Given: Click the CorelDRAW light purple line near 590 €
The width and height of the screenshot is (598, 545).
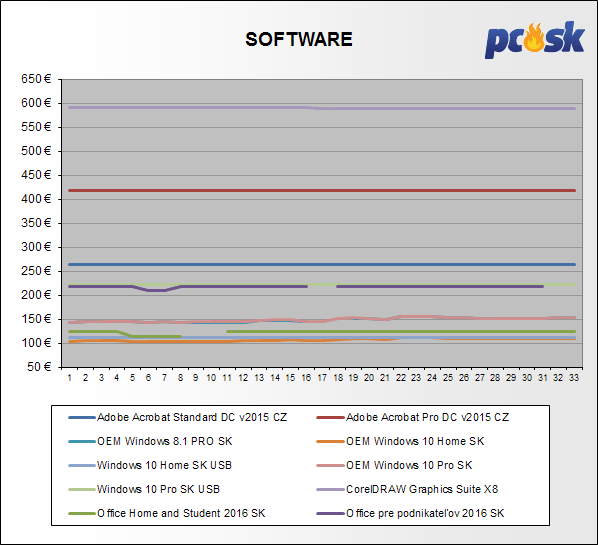Looking at the screenshot, I should click(x=322, y=108).
